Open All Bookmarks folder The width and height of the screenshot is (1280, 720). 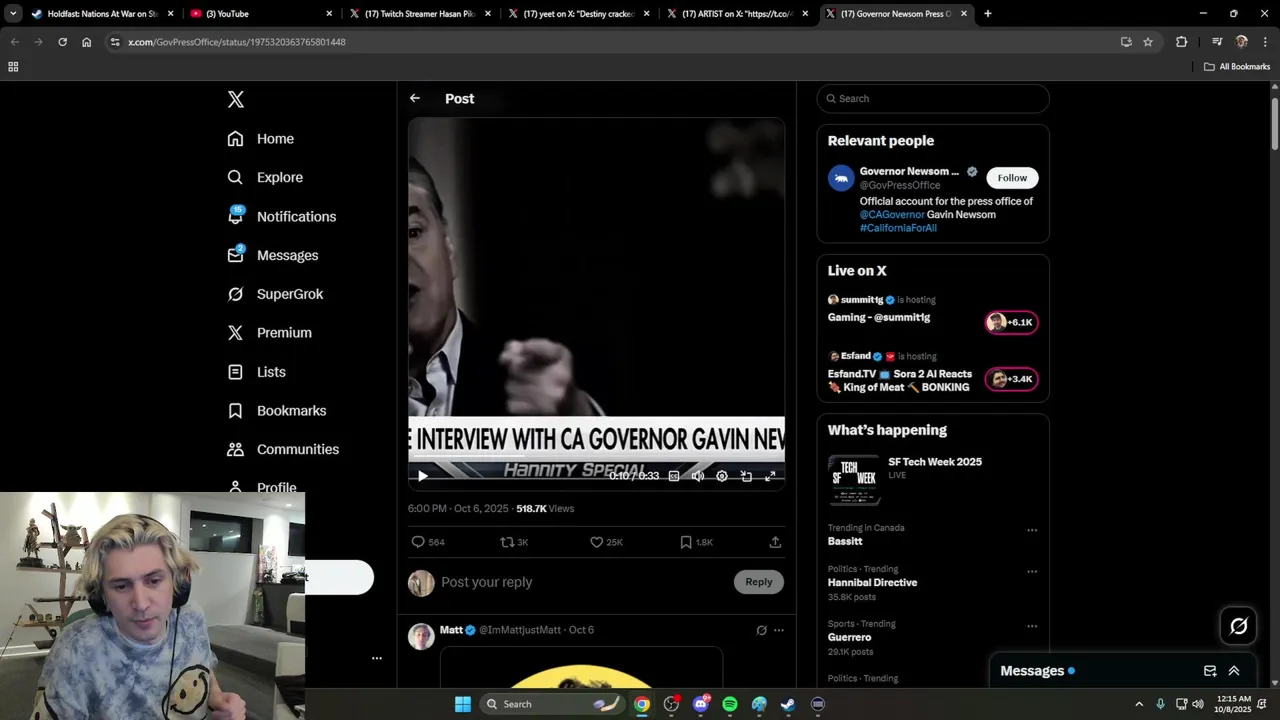coord(1237,67)
